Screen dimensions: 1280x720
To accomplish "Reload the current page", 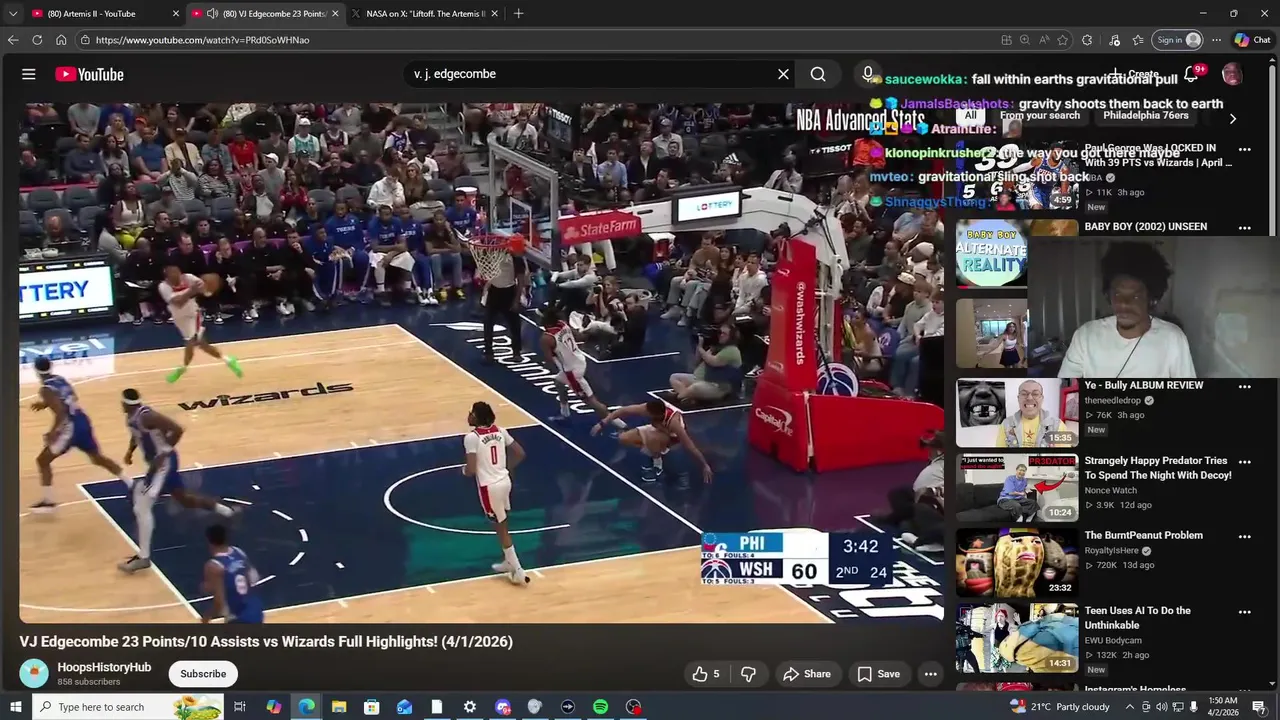I will click(x=37, y=40).
